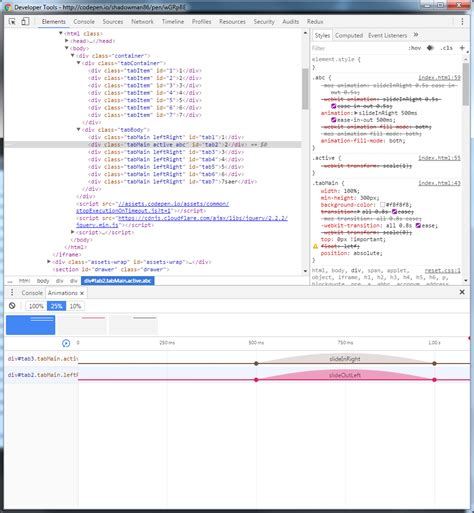Open the Profiles panel tab

[201, 22]
